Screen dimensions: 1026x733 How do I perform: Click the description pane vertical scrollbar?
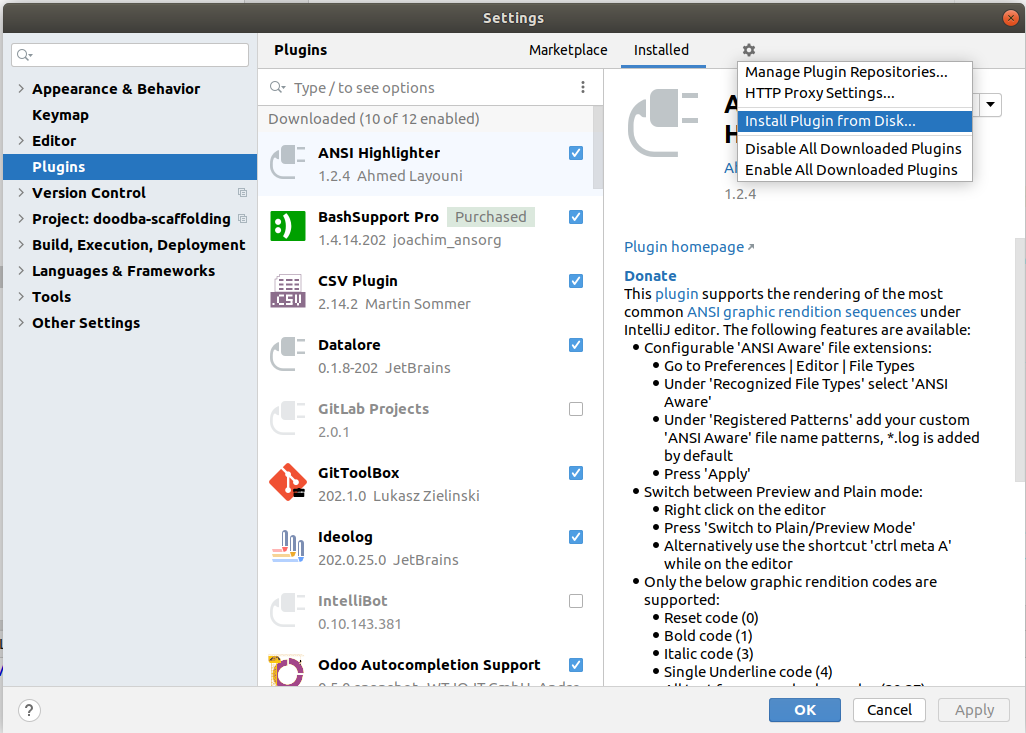tap(1019, 360)
